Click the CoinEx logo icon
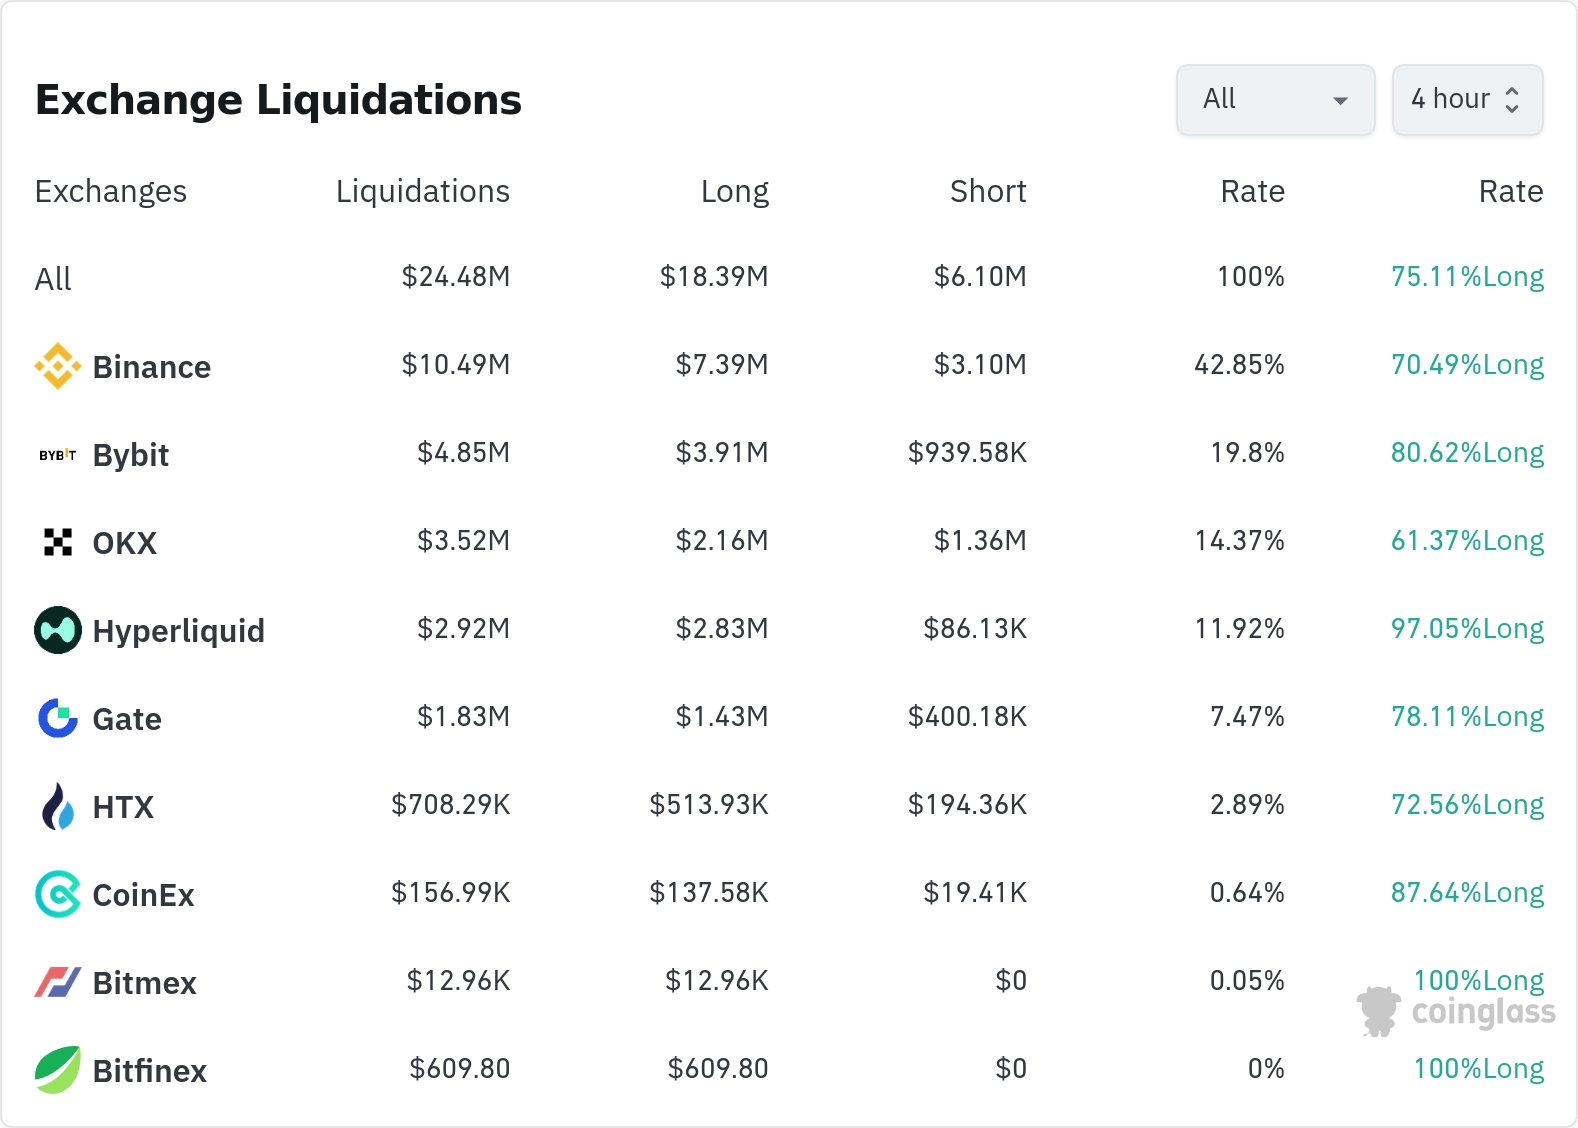 coord(58,894)
